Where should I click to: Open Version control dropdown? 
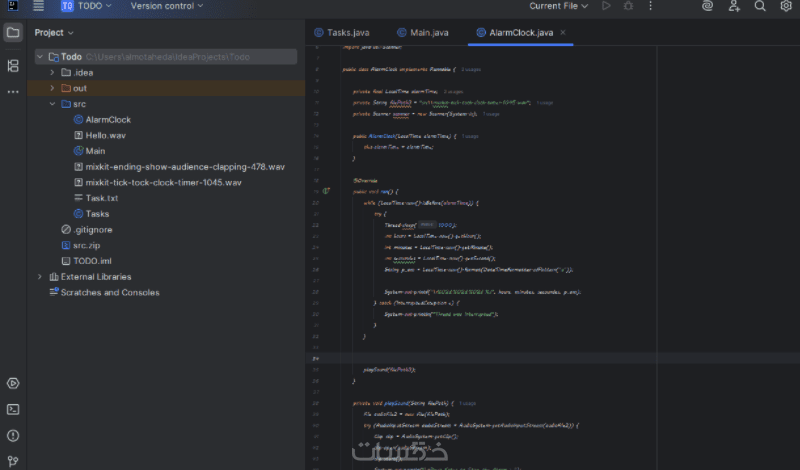[x=166, y=6]
